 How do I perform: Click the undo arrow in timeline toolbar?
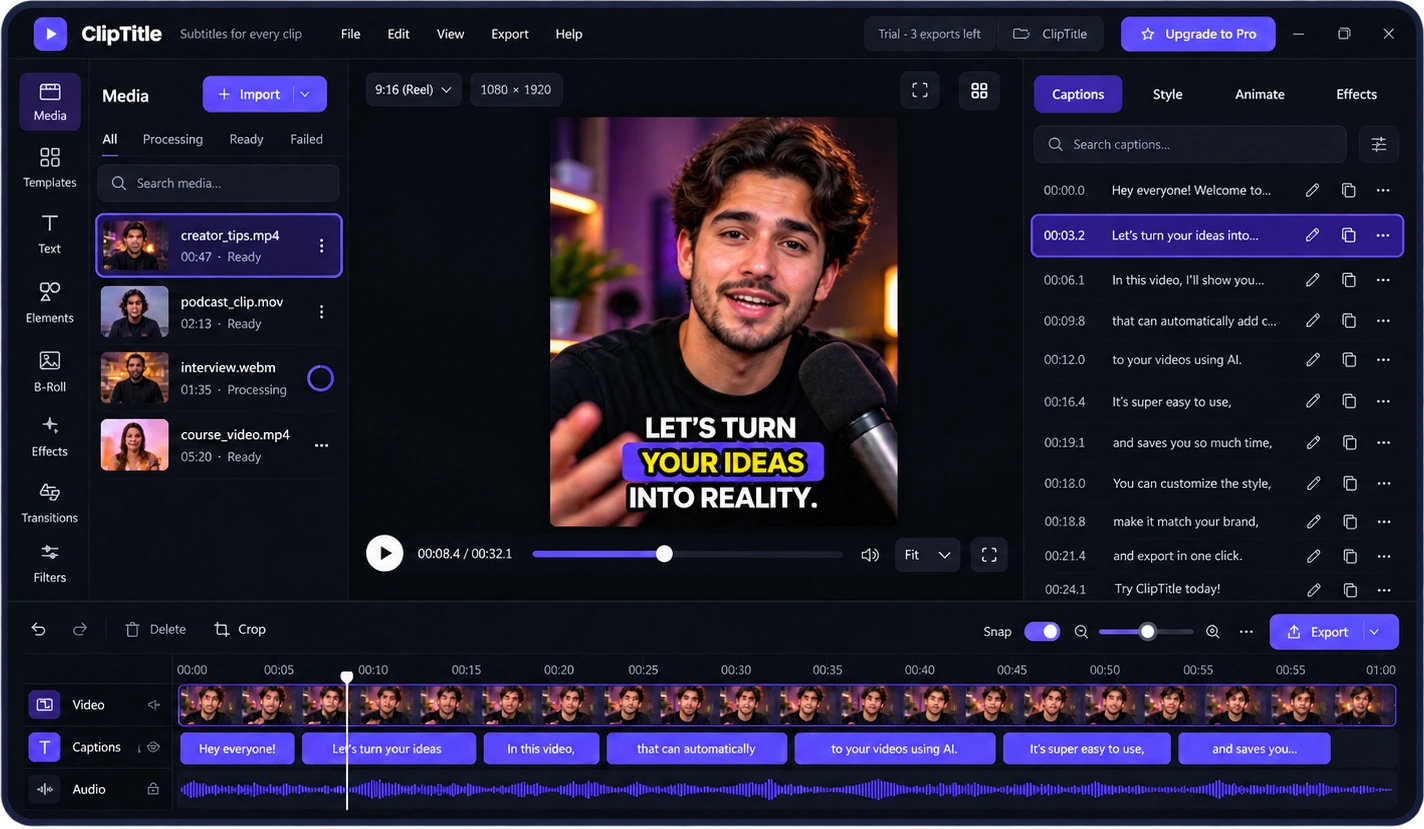coord(38,629)
